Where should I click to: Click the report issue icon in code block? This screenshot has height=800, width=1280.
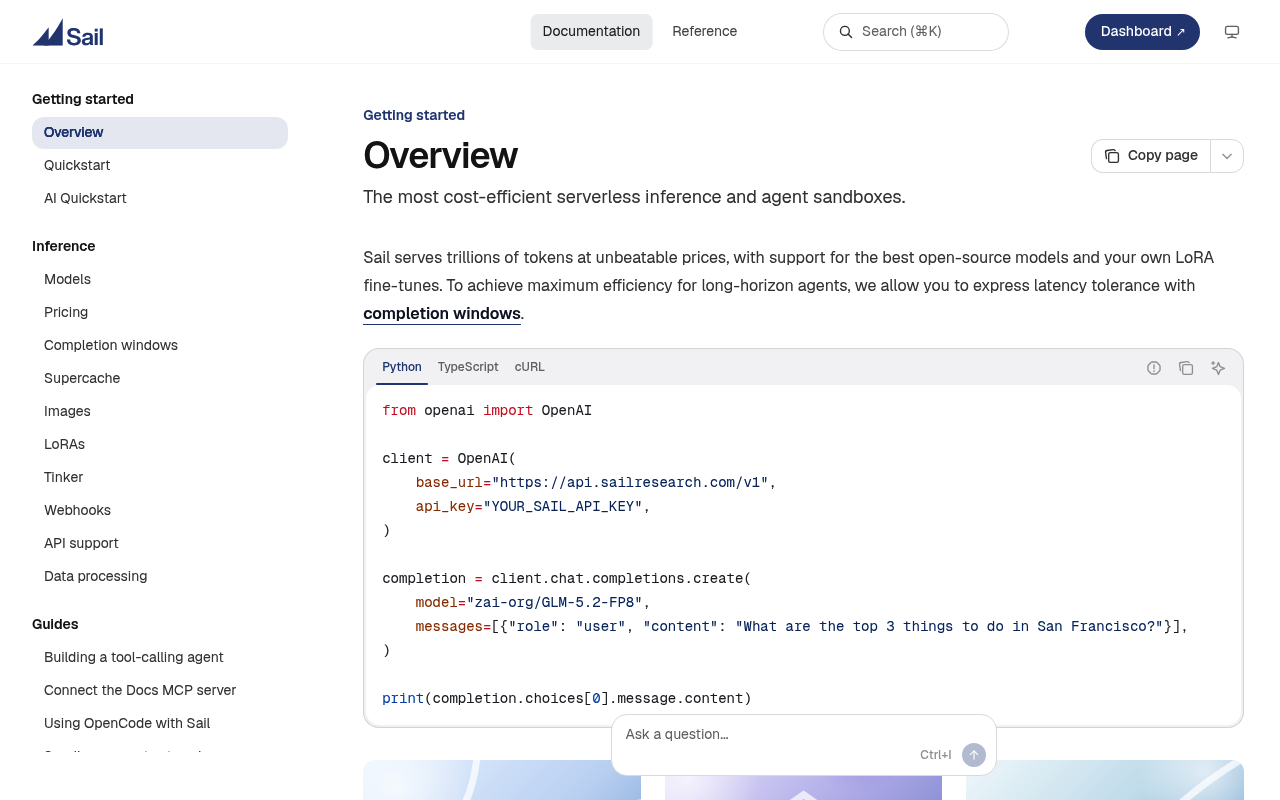point(1154,368)
